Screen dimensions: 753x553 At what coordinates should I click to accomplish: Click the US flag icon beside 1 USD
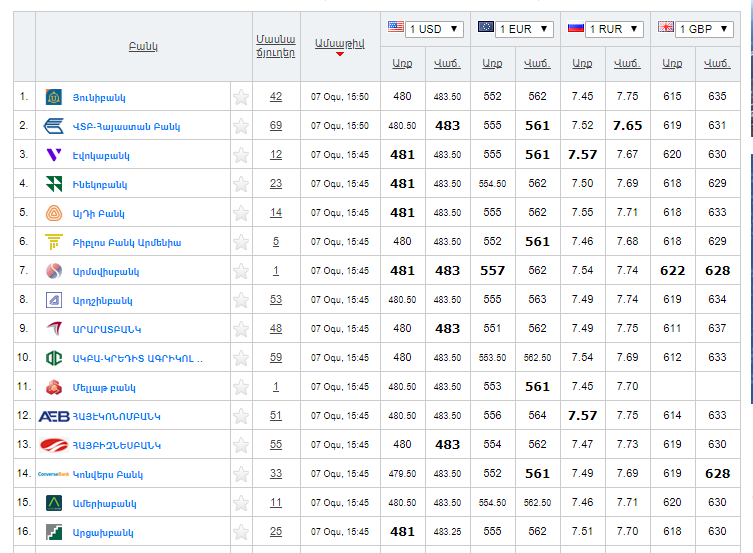396,26
